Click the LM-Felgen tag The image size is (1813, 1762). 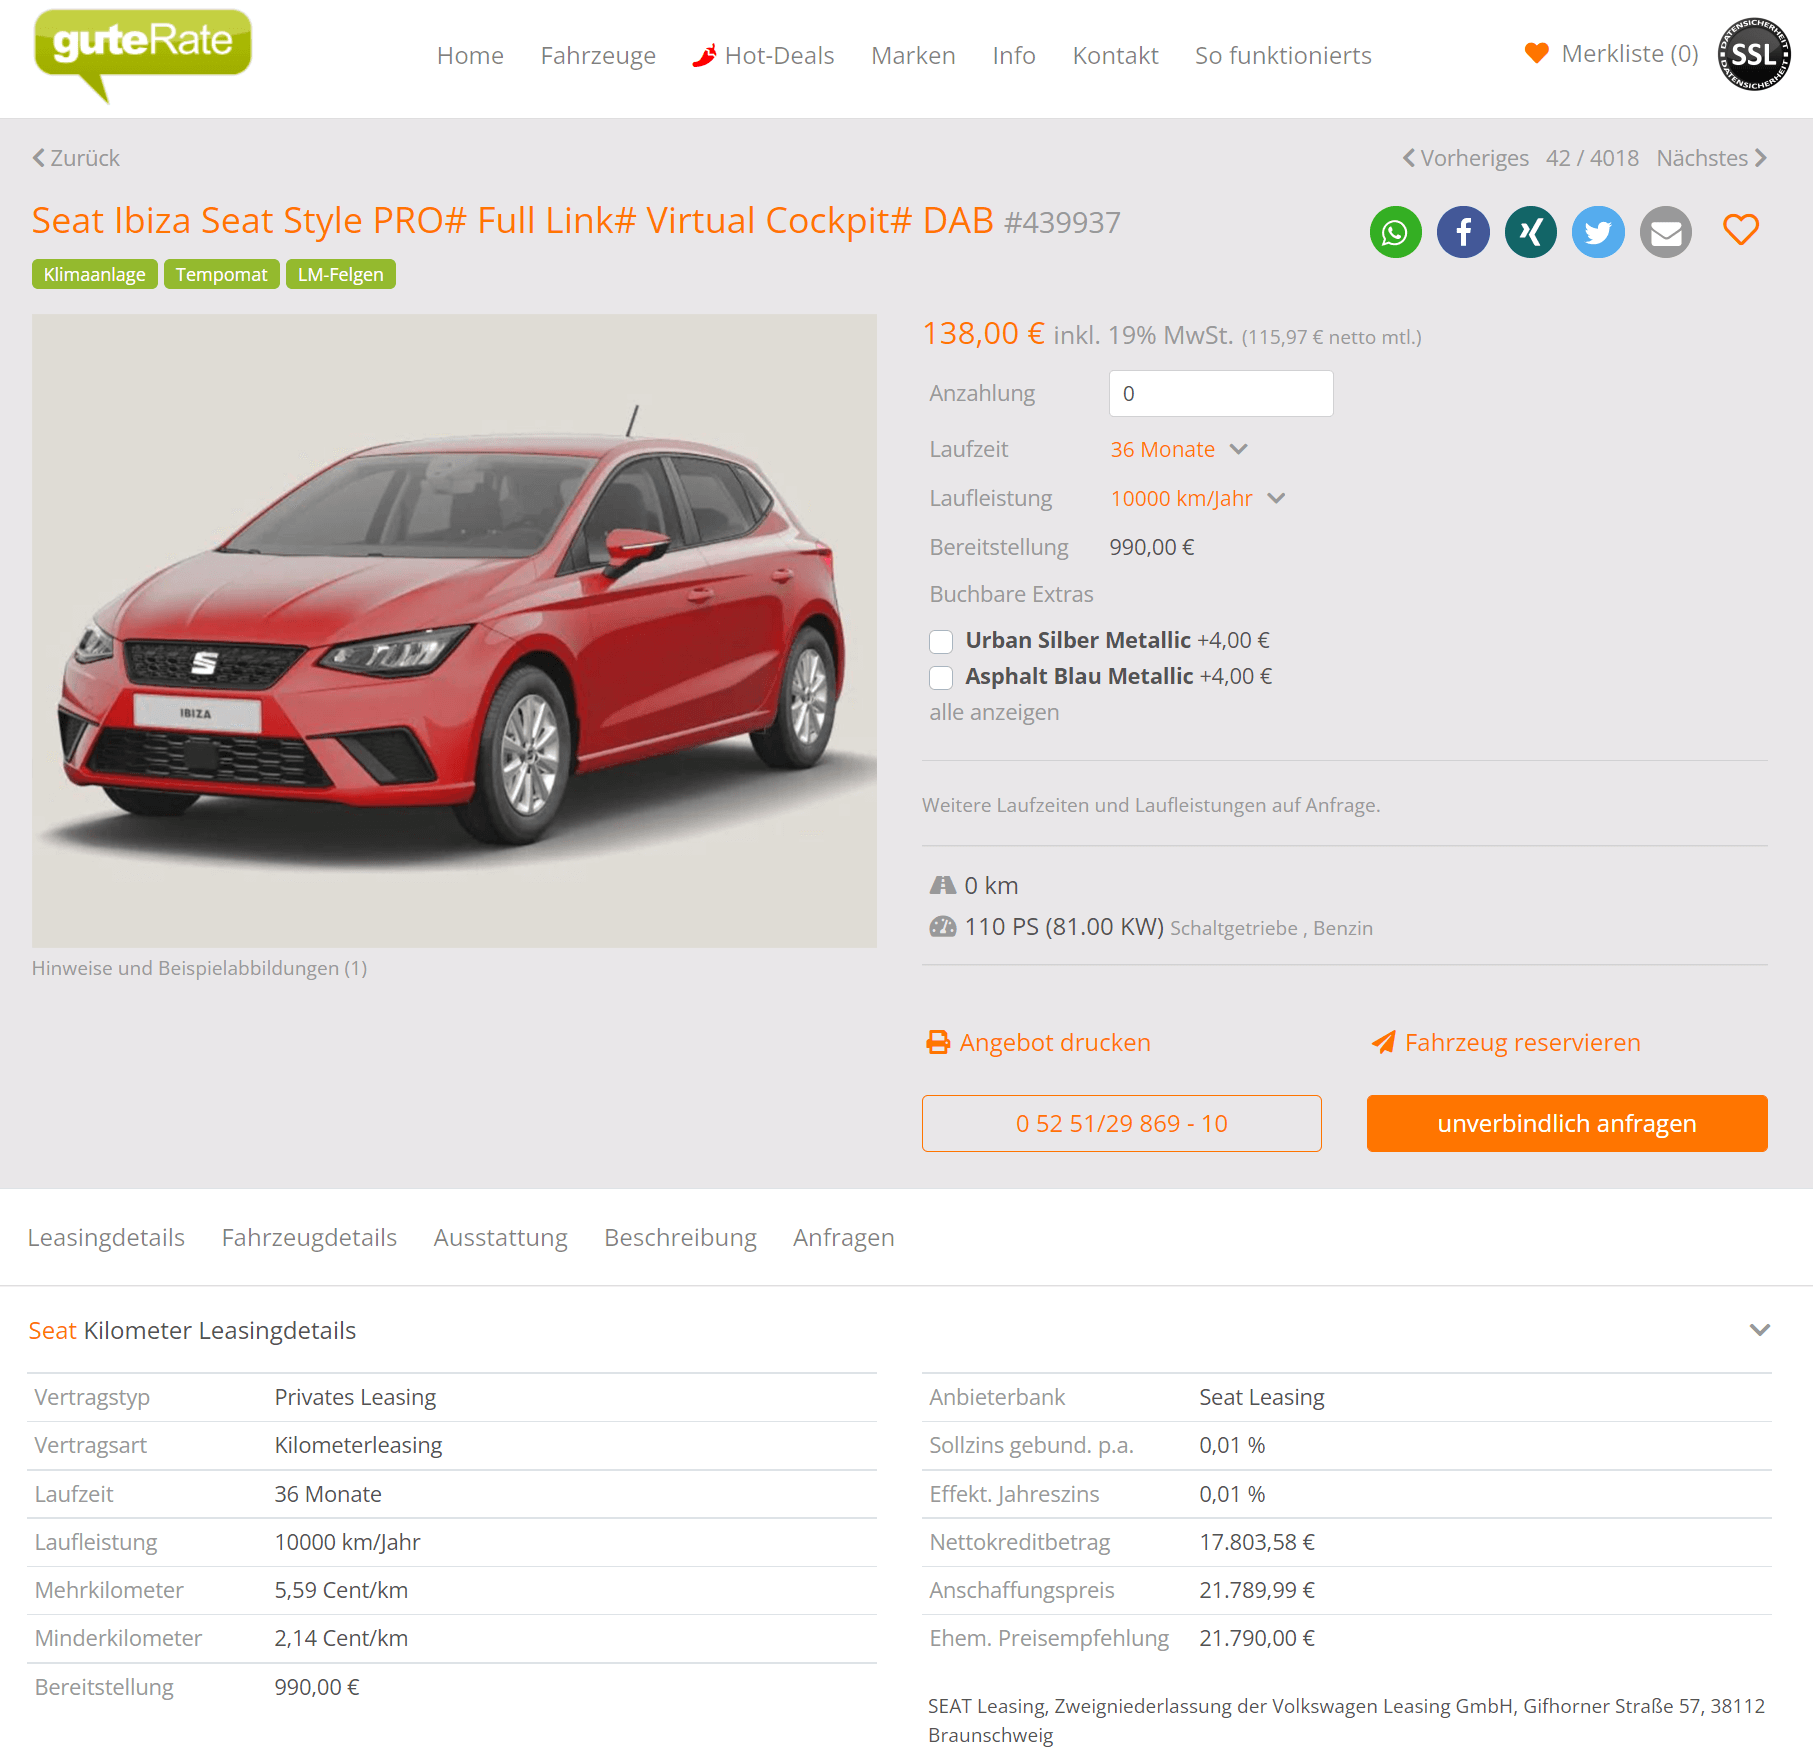(x=340, y=274)
